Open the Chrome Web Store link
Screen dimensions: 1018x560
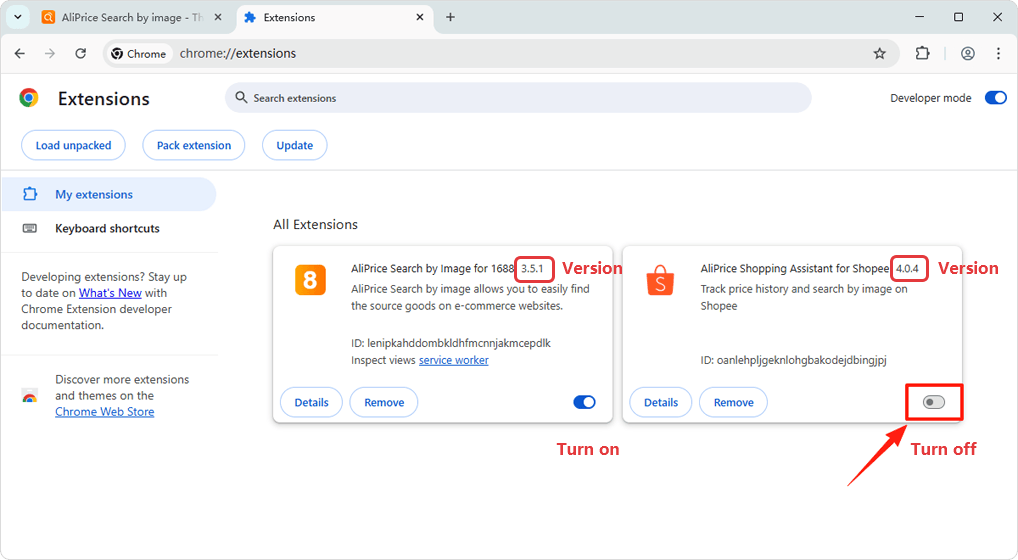pyautogui.click(x=104, y=412)
